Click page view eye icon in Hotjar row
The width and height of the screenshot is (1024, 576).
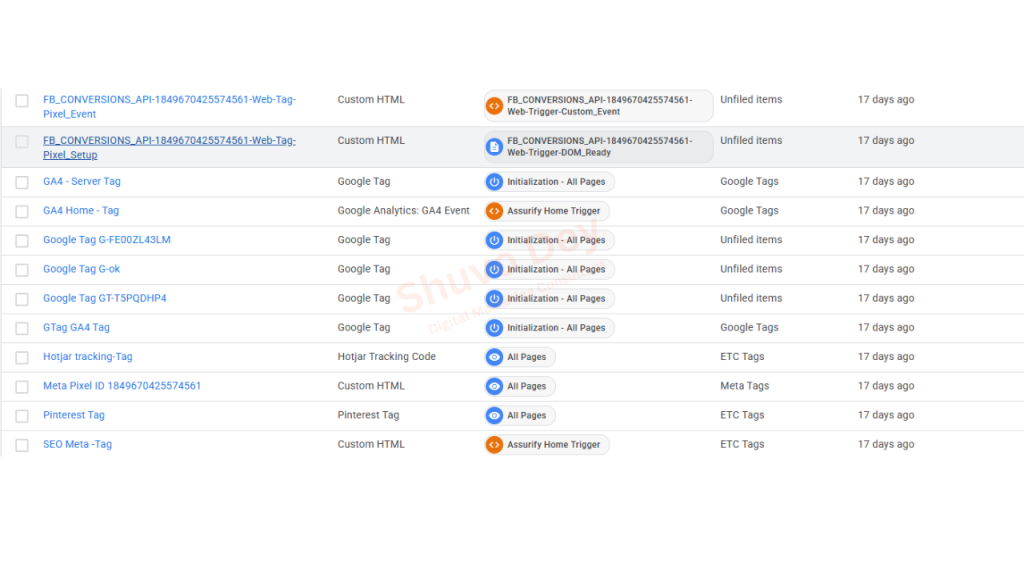(x=494, y=357)
